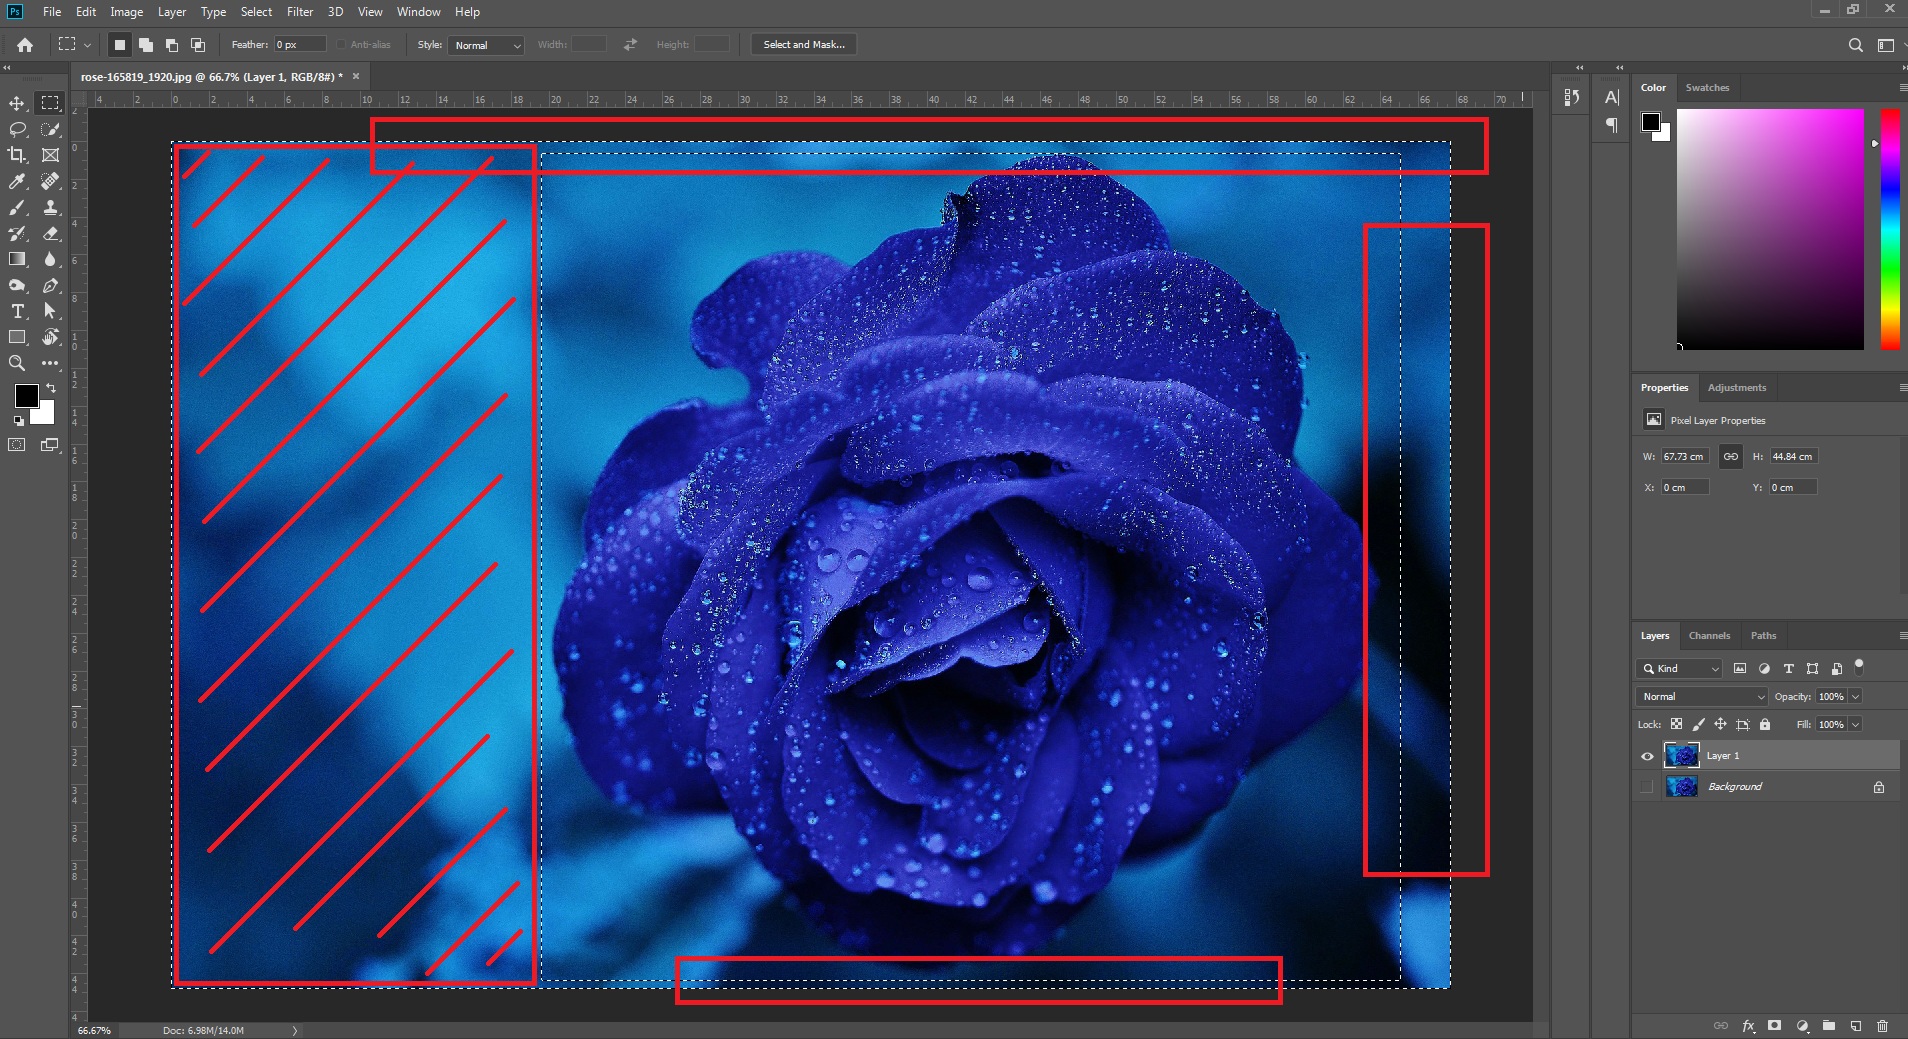Click the delete layer trash icon
This screenshot has width=1908, height=1039.
[x=1882, y=1026]
